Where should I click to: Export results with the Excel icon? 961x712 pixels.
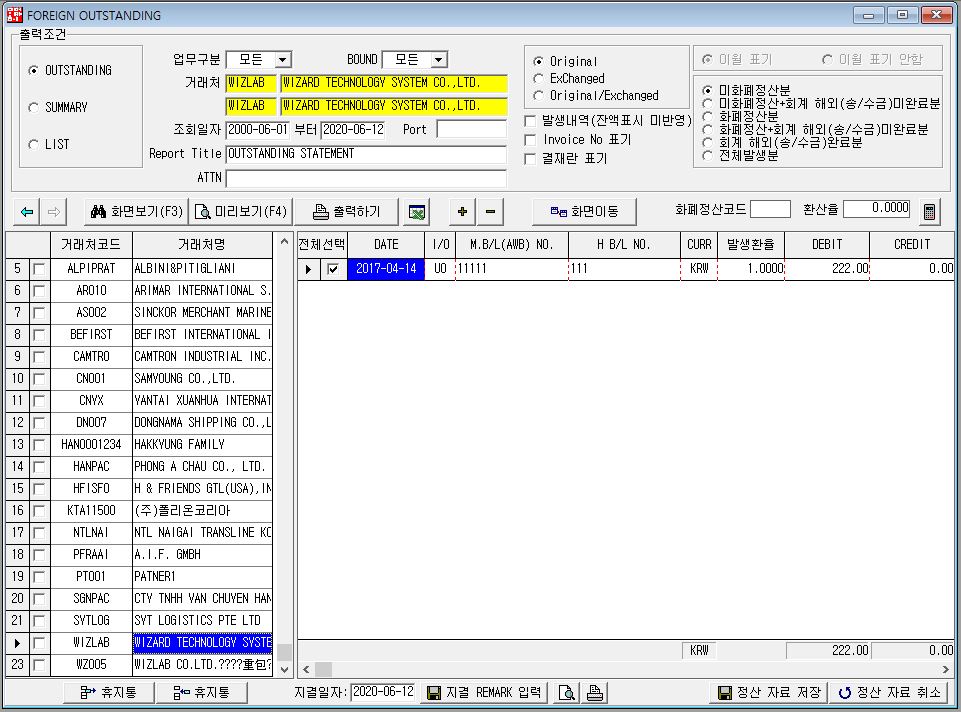click(x=417, y=212)
